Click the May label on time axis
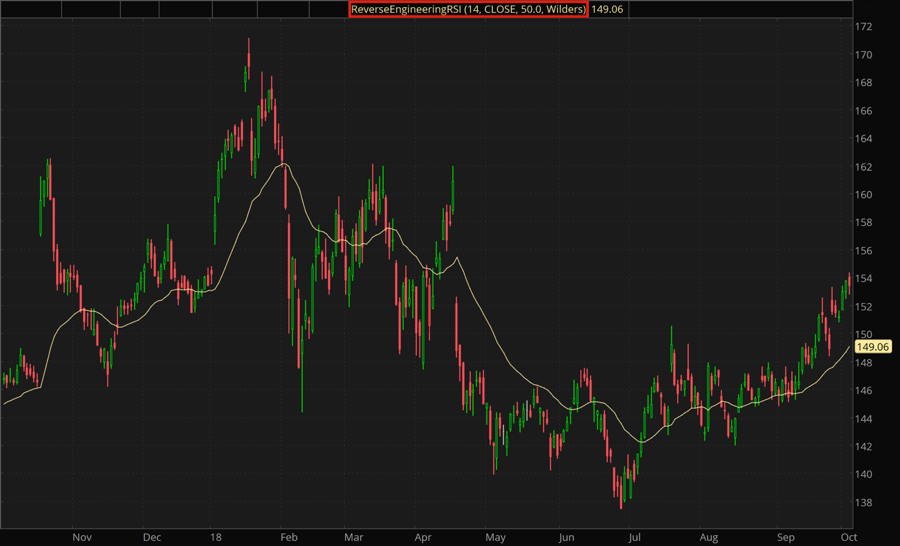This screenshot has height=546, width=900. pyautogui.click(x=496, y=536)
